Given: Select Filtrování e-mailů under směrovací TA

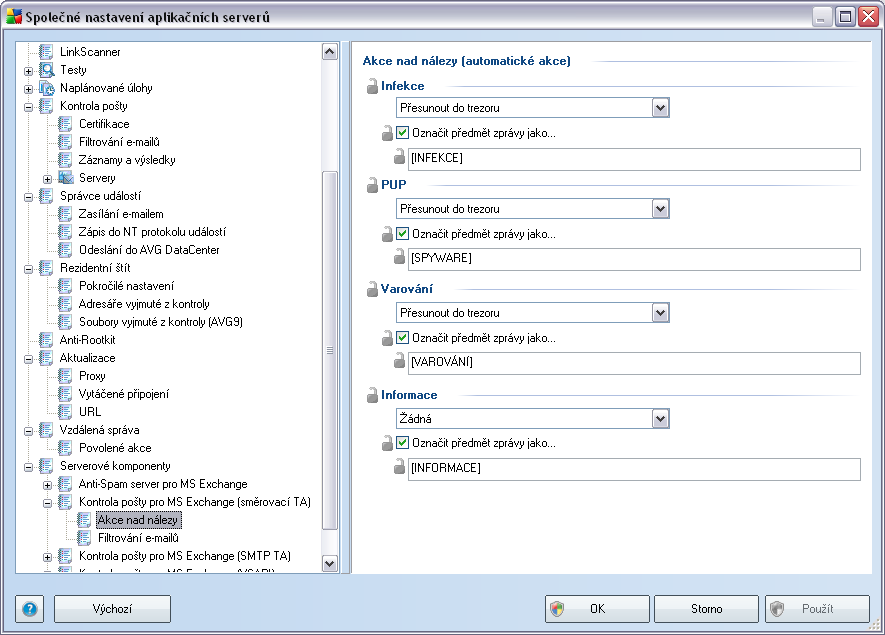Looking at the screenshot, I should 138,538.
